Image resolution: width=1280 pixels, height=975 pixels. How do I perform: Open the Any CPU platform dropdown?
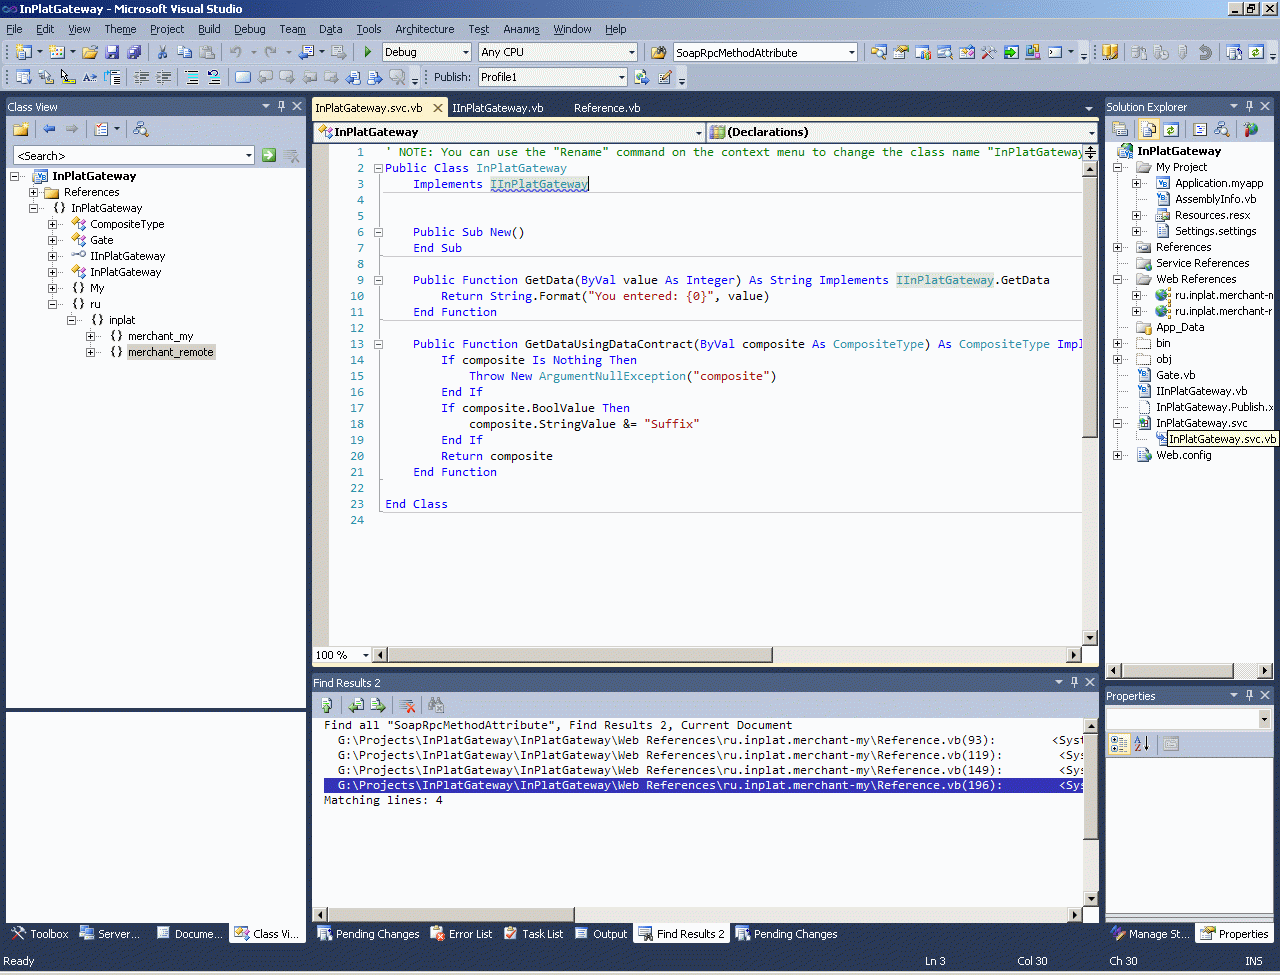pos(631,52)
